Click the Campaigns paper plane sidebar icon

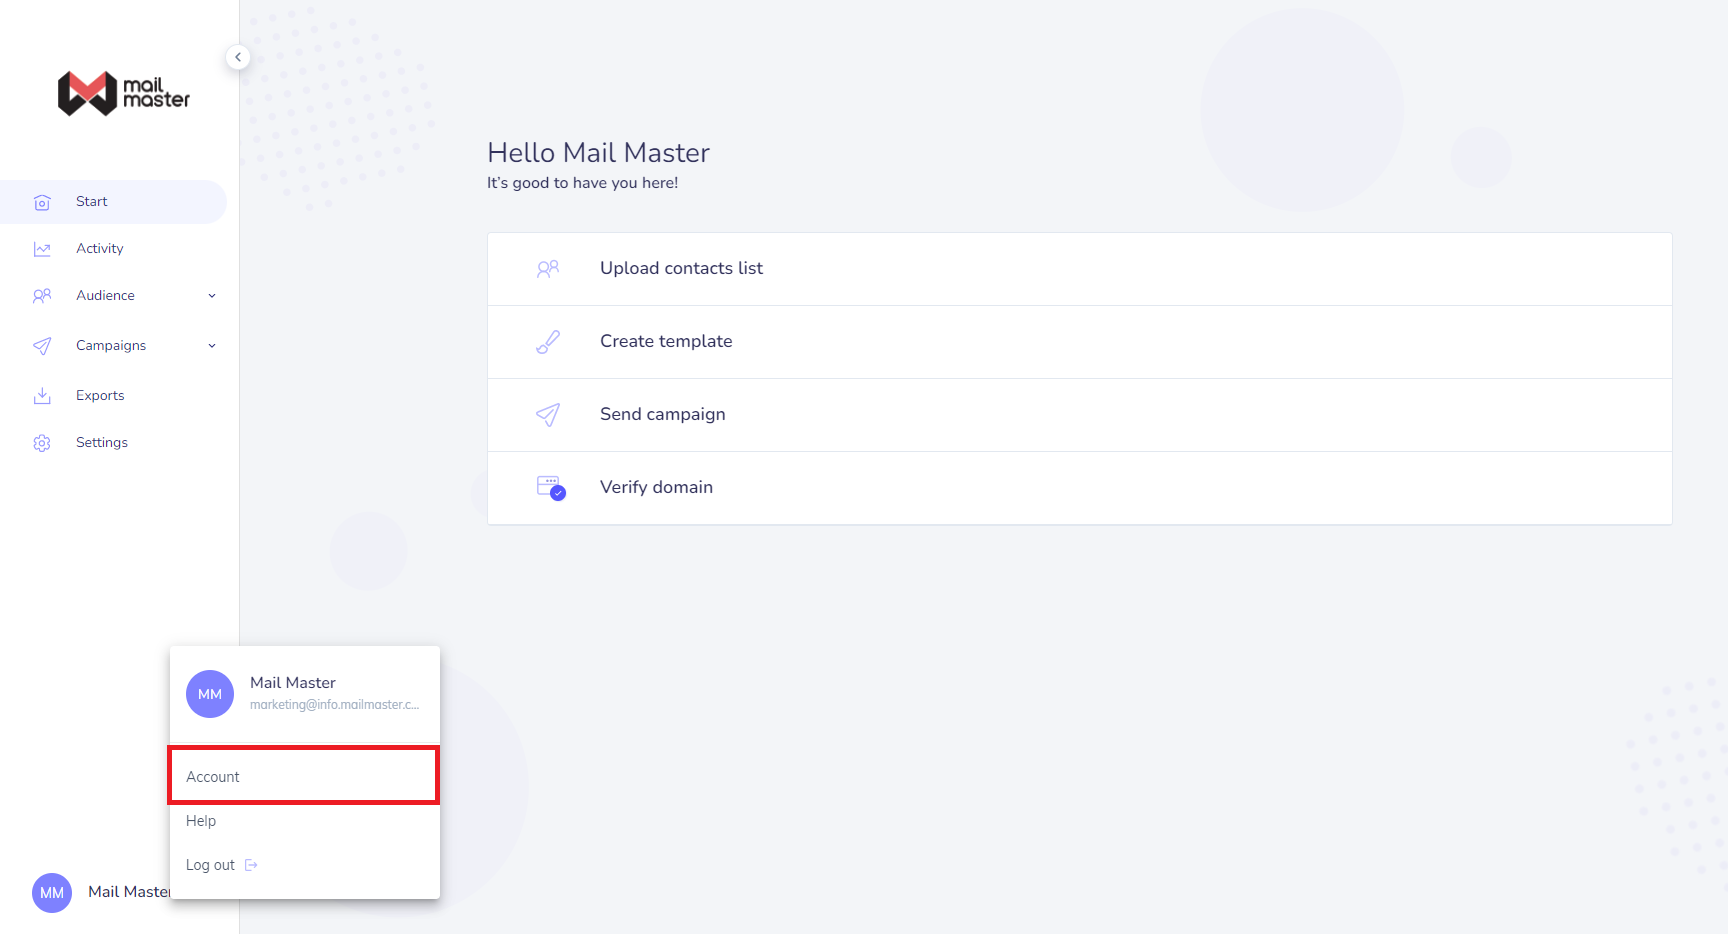42,346
